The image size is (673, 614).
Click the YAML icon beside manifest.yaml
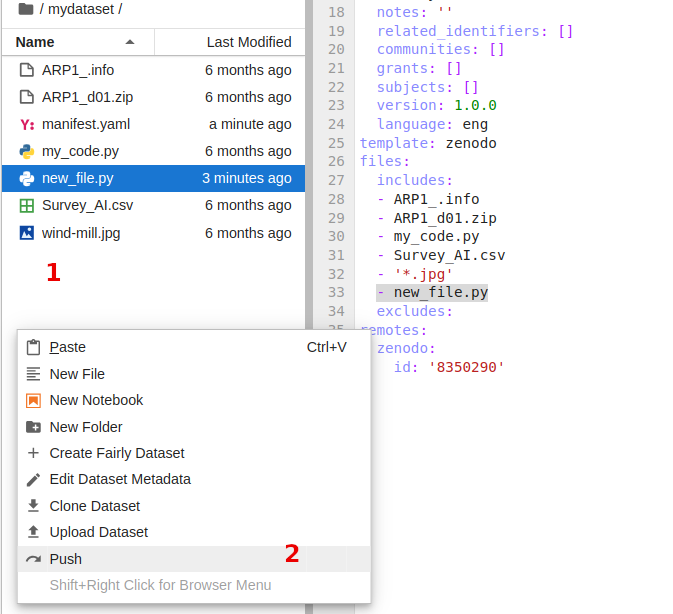[27, 124]
